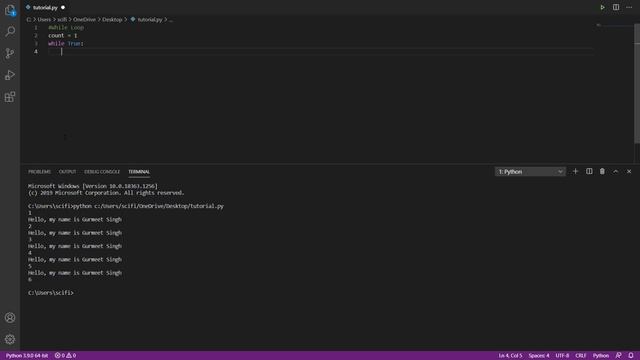
Task: Change encoding via 'UTF-8' status item
Action: click(562, 356)
